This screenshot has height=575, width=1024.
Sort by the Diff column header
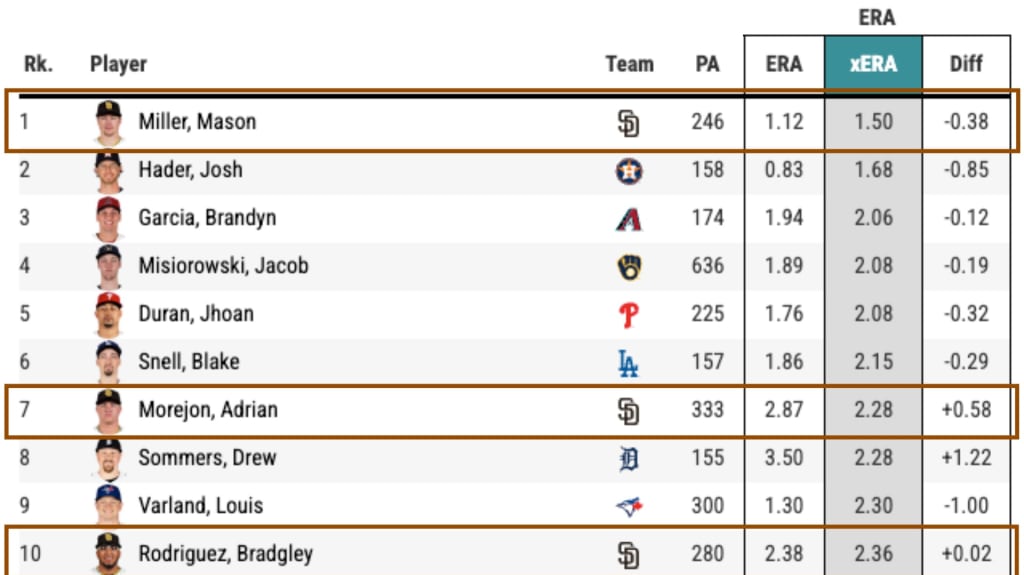(x=966, y=63)
